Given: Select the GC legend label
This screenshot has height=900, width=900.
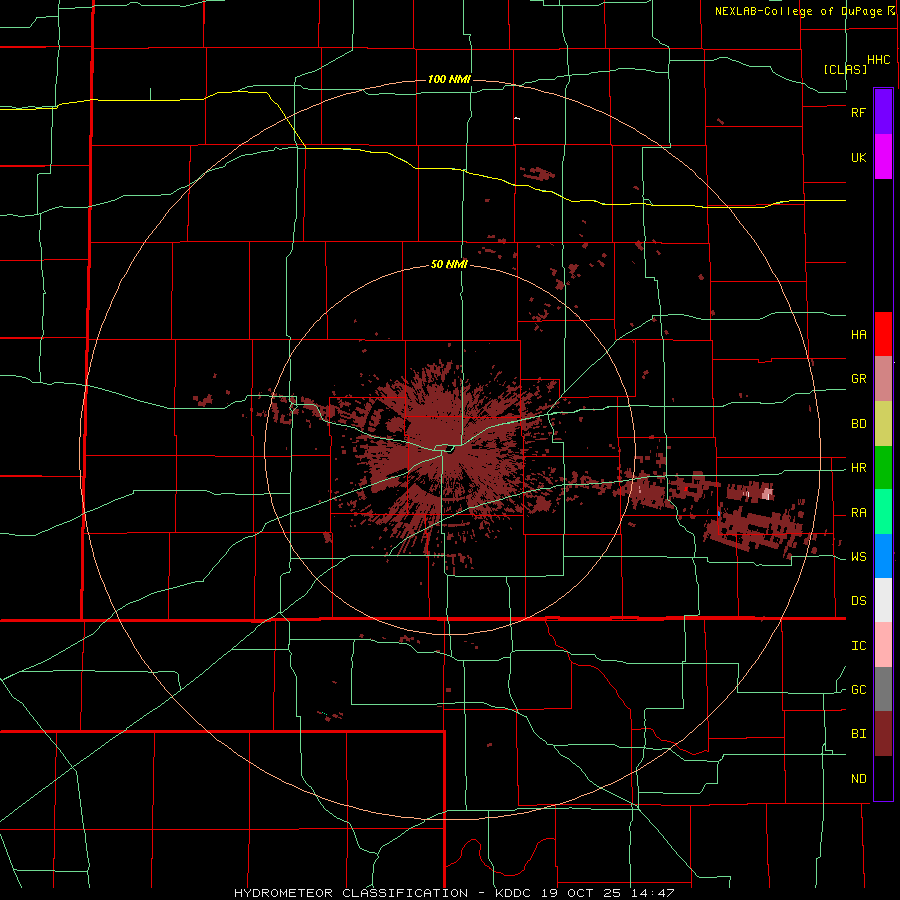Looking at the screenshot, I should (858, 690).
